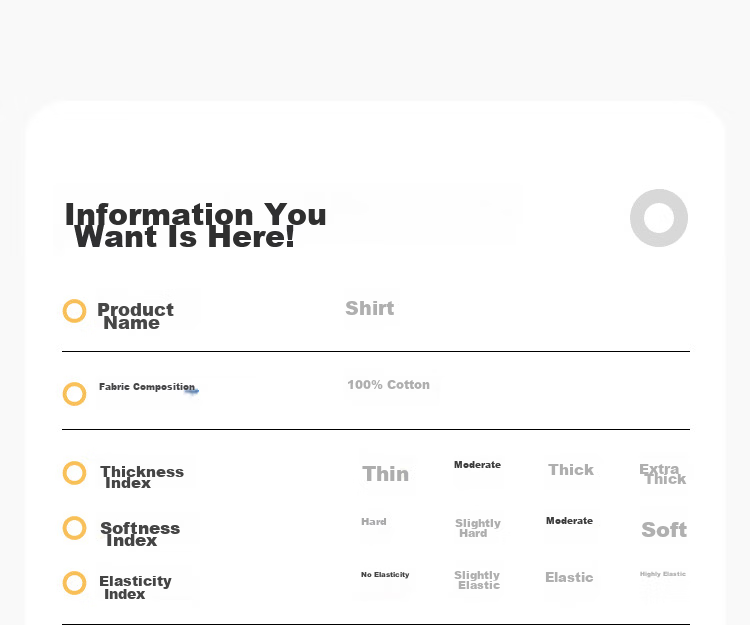Select the 'Extra Thick' option

point(662,474)
